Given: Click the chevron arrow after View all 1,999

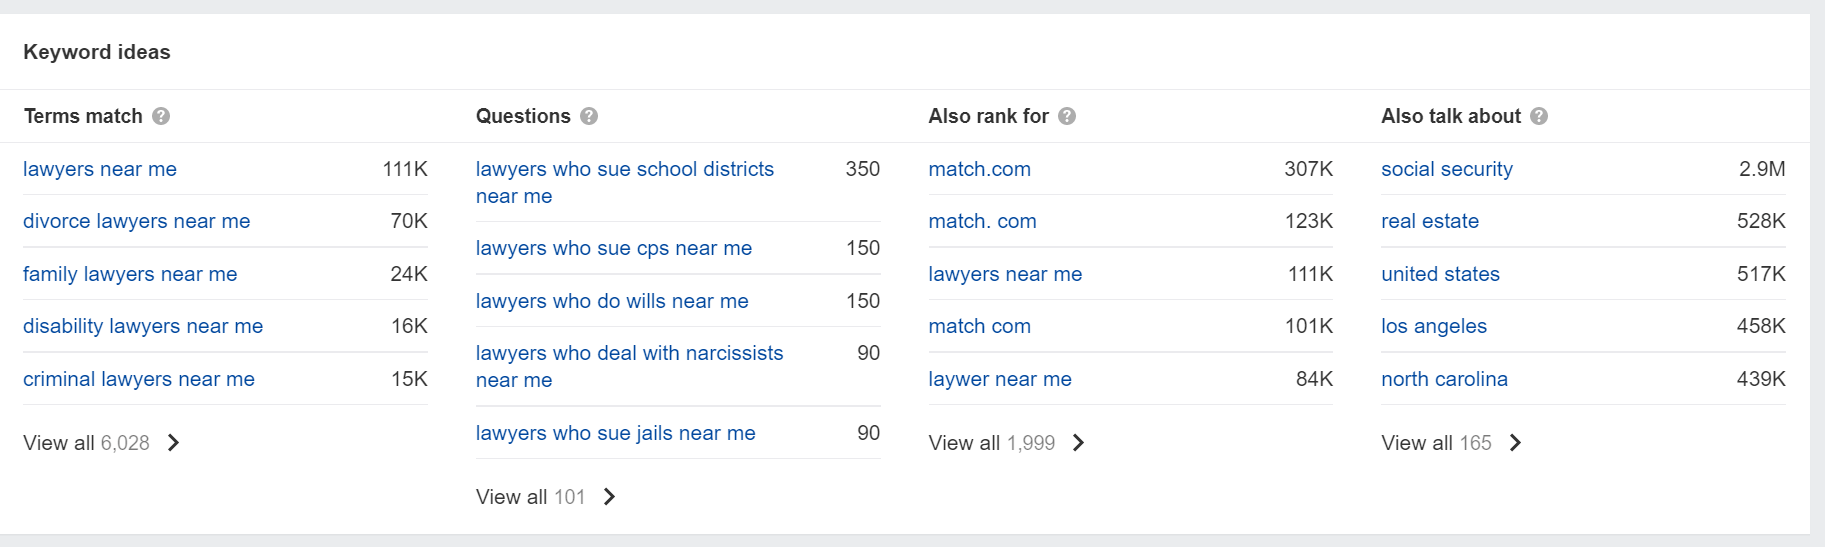Looking at the screenshot, I should (x=1079, y=443).
